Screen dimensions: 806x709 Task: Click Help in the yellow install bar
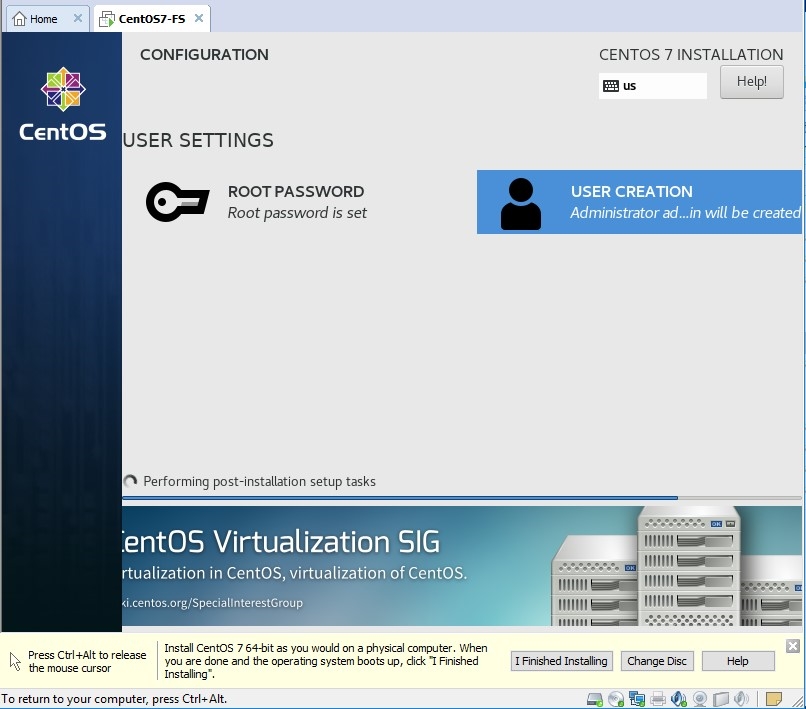tap(738, 661)
